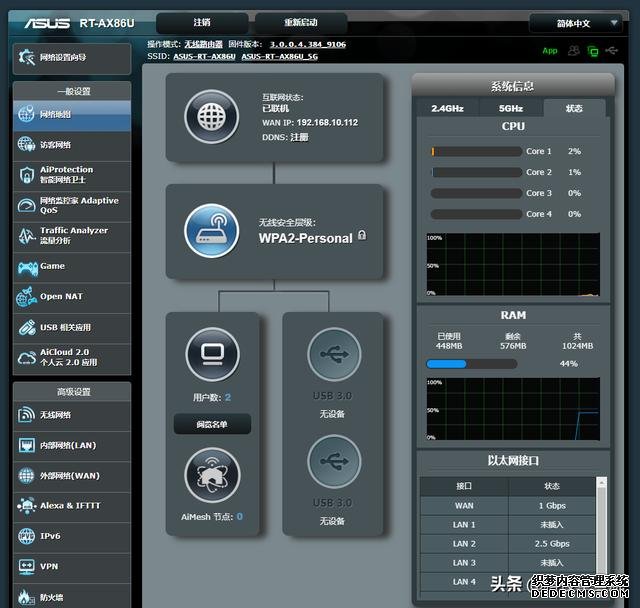Click the 重新启动 reboot button
Screen dimensions: 640x608
coord(301,22)
